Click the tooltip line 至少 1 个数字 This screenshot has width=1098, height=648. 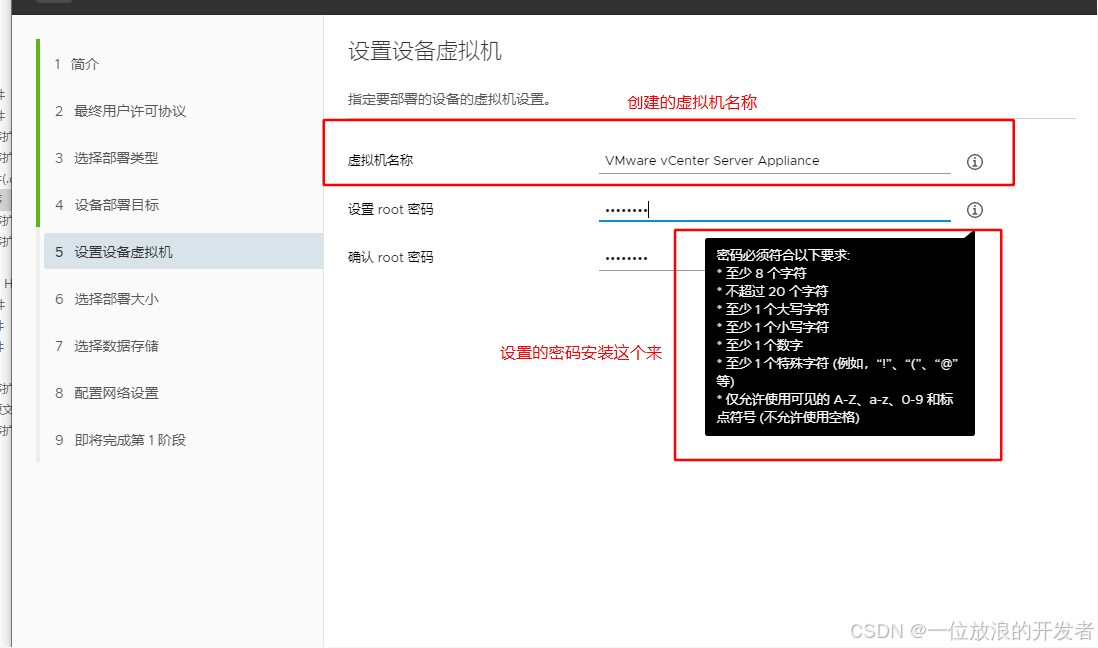pyautogui.click(x=759, y=345)
